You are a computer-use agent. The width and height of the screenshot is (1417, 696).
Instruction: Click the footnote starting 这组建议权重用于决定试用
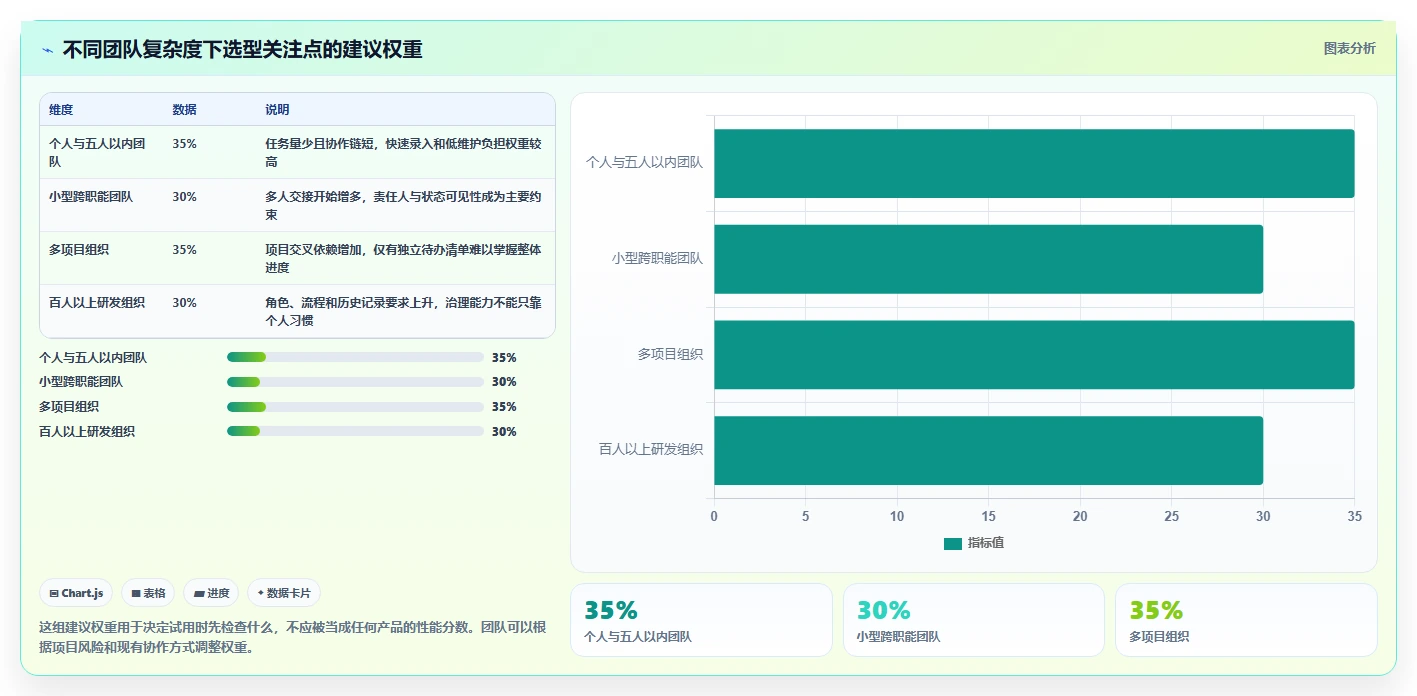pyautogui.click(x=293, y=637)
